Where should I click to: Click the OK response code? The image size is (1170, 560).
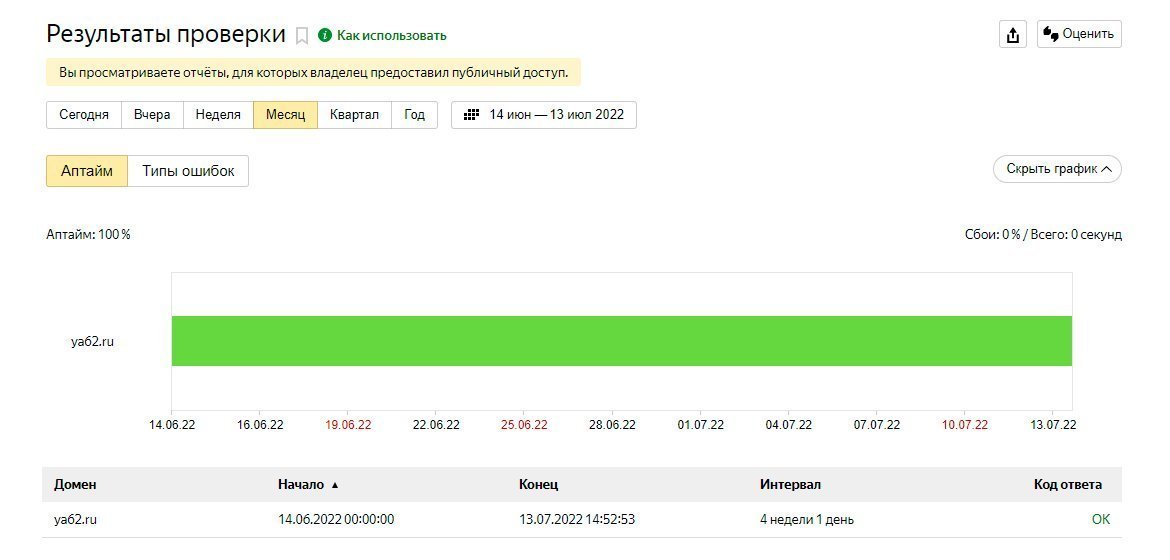point(1101,520)
